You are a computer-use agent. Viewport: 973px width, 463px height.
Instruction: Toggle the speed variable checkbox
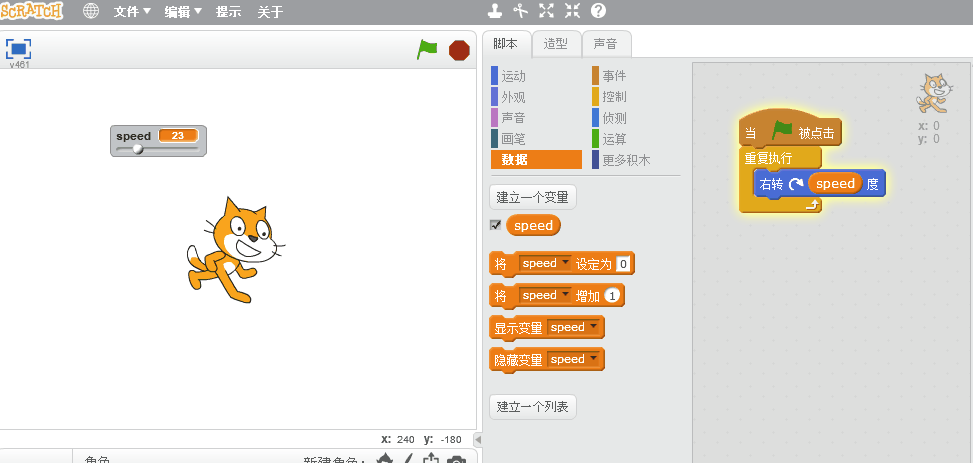tap(495, 225)
